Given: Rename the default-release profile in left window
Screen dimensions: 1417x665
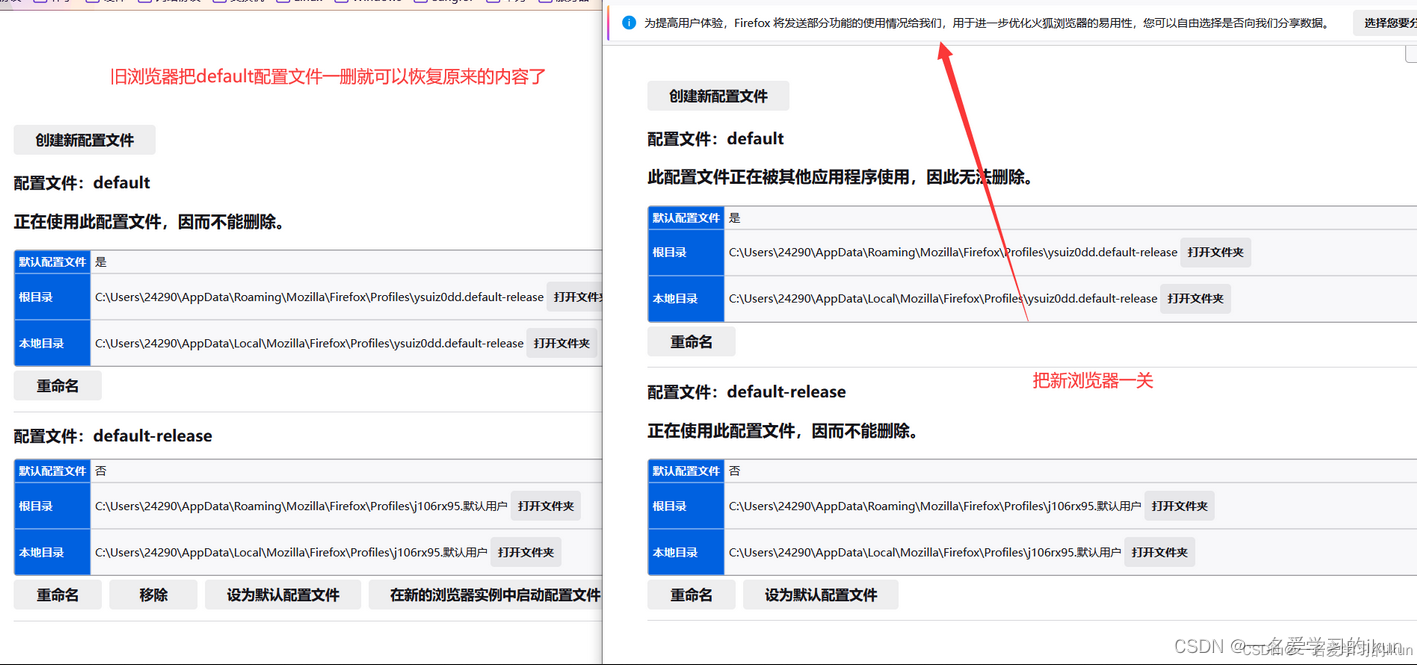Looking at the screenshot, I should pyautogui.click(x=58, y=595).
